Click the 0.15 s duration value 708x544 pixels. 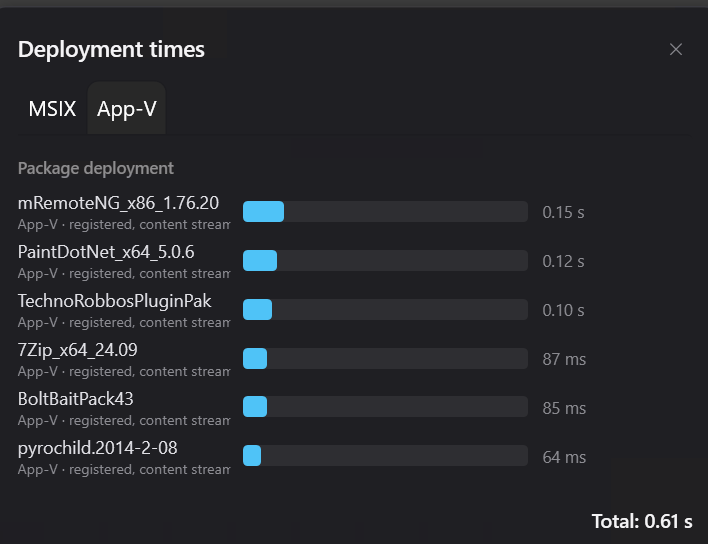click(x=564, y=212)
